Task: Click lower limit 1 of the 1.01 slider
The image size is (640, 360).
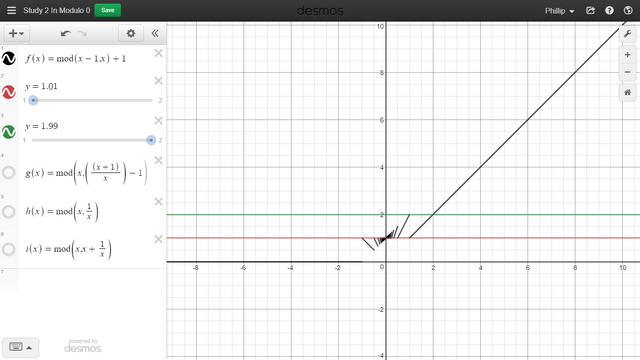Action: (24, 100)
